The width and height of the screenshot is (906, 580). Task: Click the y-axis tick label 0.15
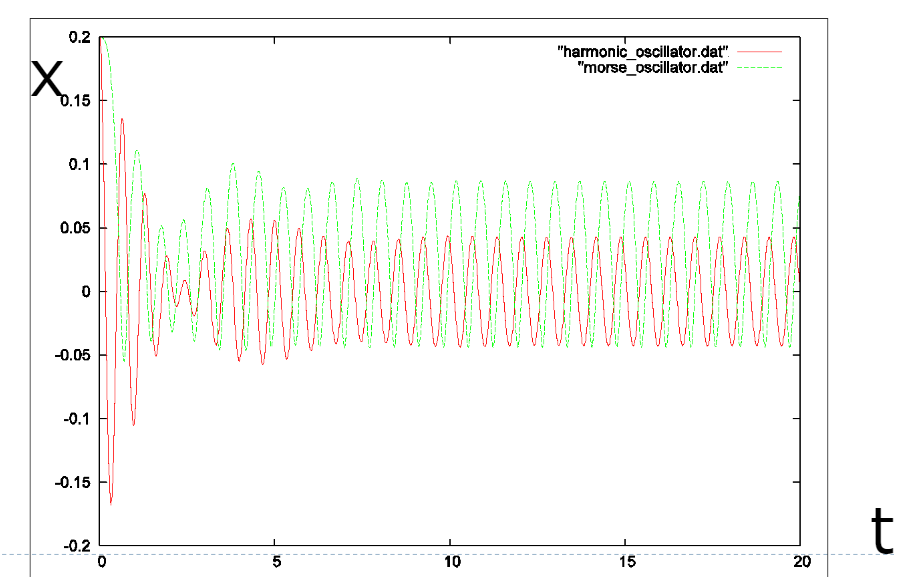76,101
